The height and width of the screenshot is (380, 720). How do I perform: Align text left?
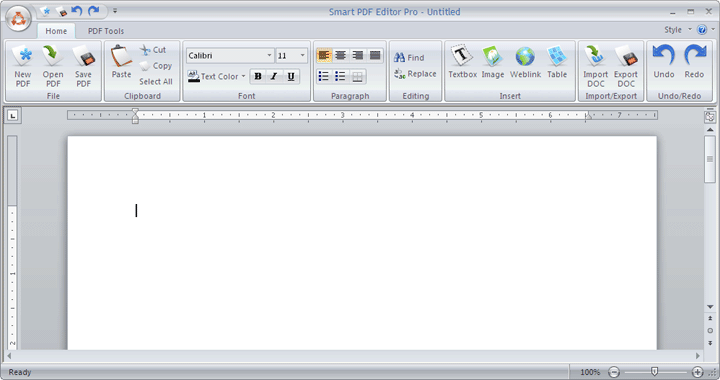pyautogui.click(x=324, y=56)
